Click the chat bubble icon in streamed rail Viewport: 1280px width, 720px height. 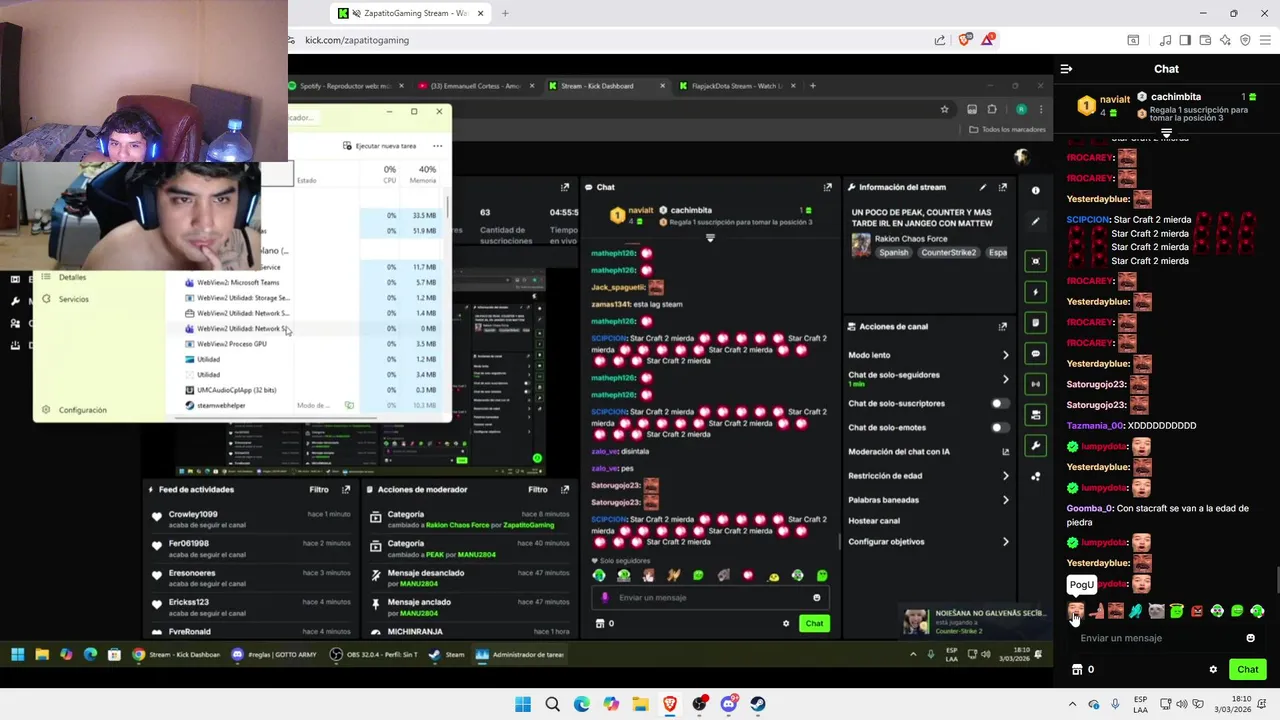point(1036,353)
